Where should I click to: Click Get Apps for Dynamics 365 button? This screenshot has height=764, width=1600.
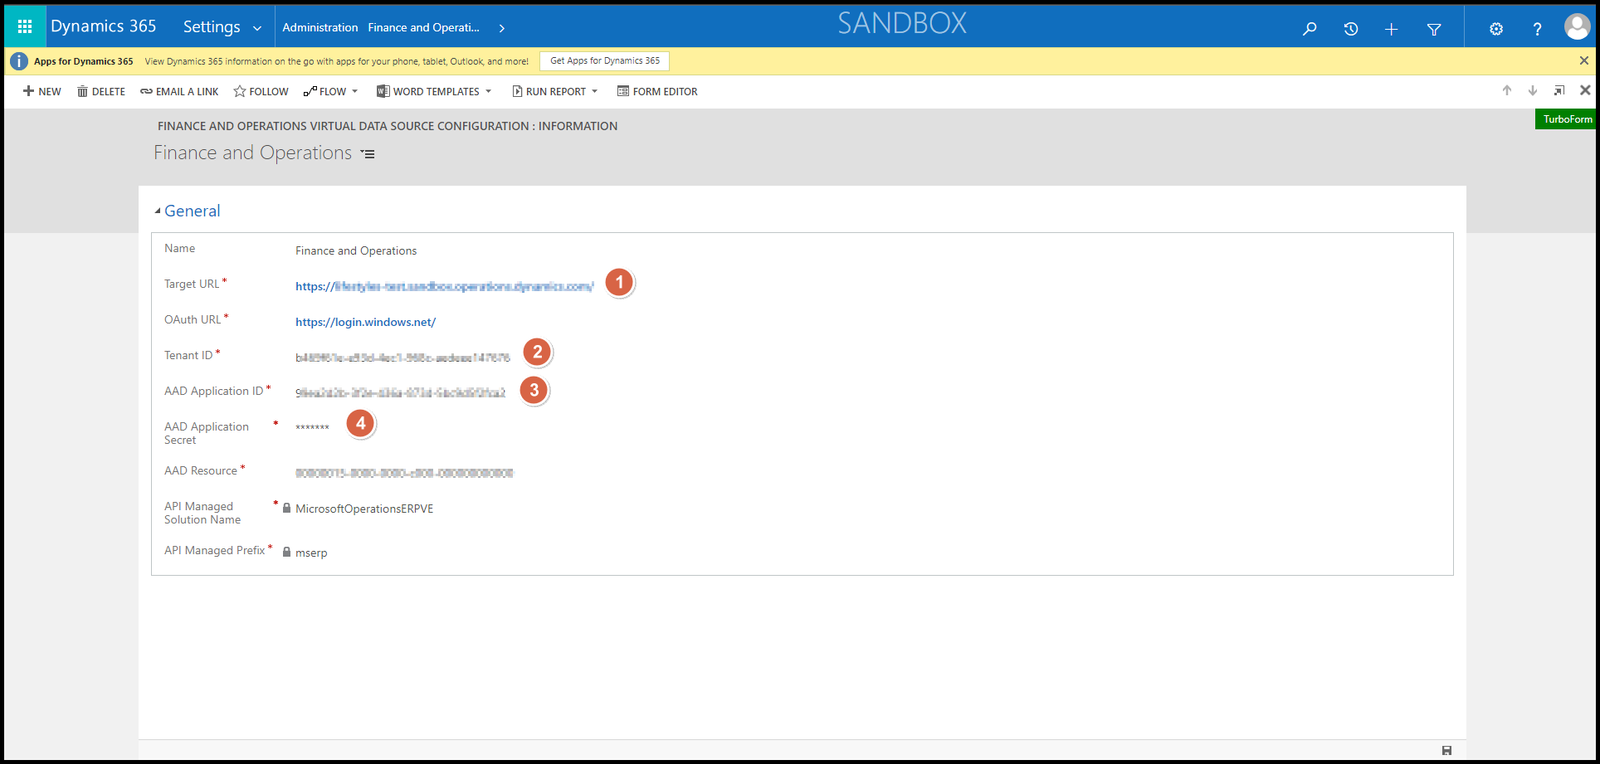coord(604,61)
